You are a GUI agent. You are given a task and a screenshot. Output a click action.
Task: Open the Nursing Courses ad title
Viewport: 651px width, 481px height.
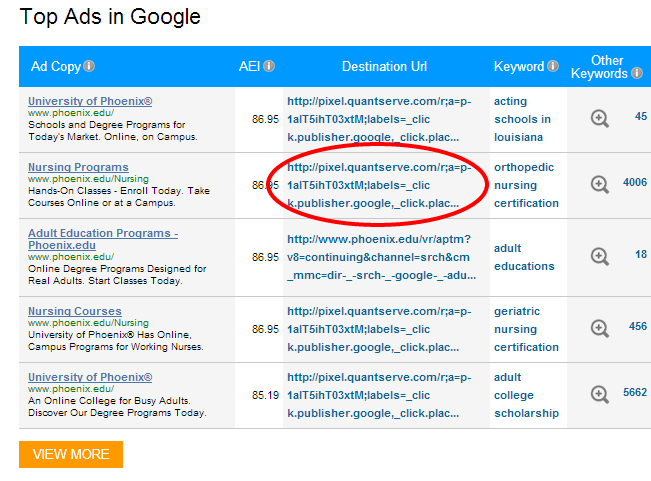(75, 311)
